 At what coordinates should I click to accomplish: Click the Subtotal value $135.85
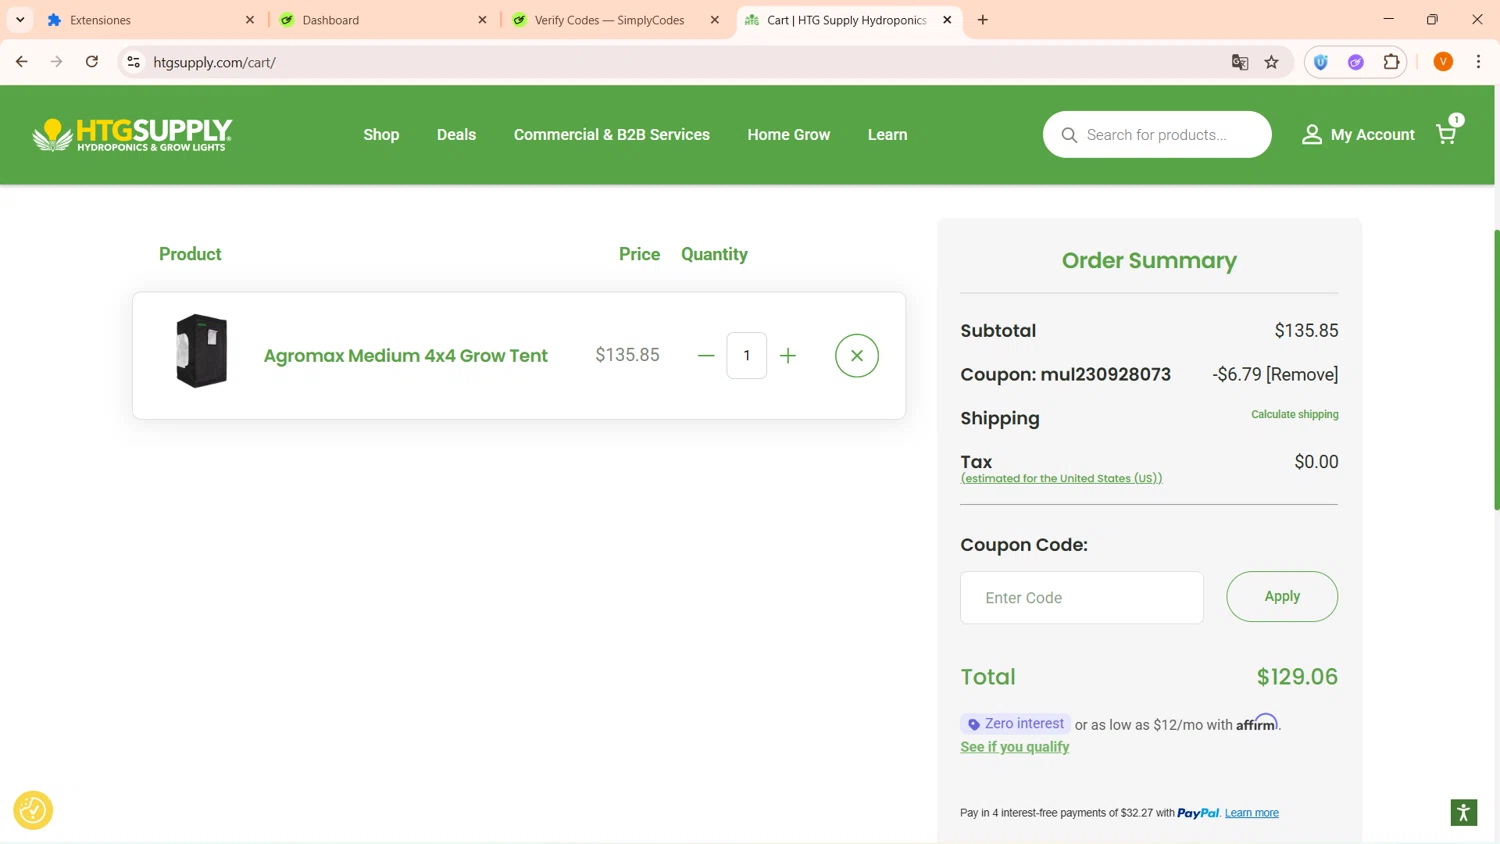pos(1306,330)
